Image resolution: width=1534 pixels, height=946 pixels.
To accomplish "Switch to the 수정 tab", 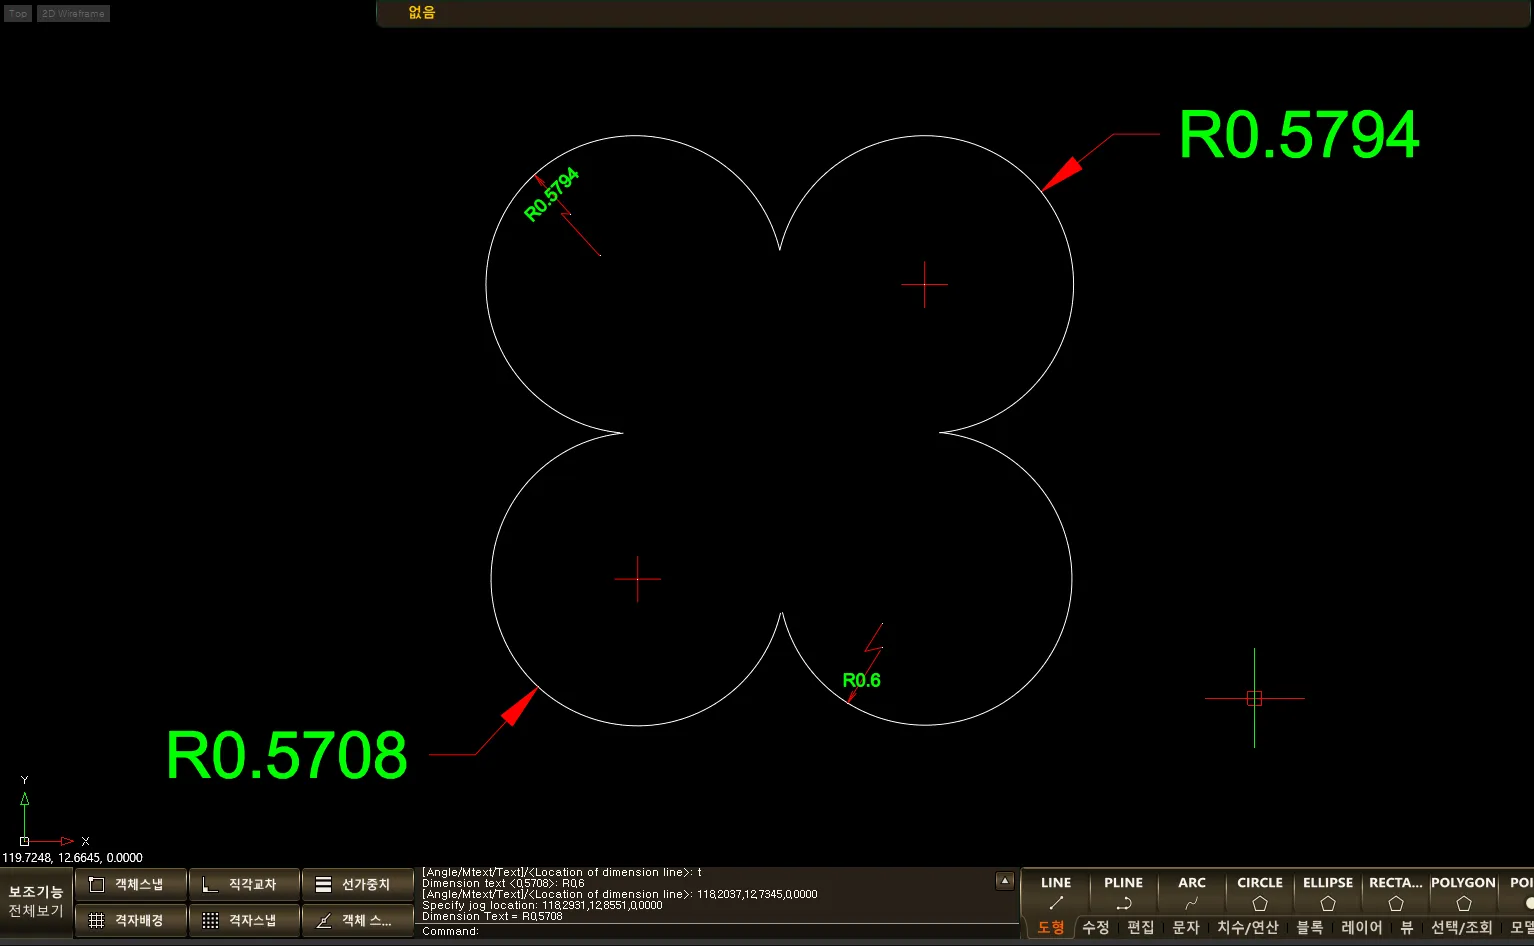I will (x=1096, y=928).
